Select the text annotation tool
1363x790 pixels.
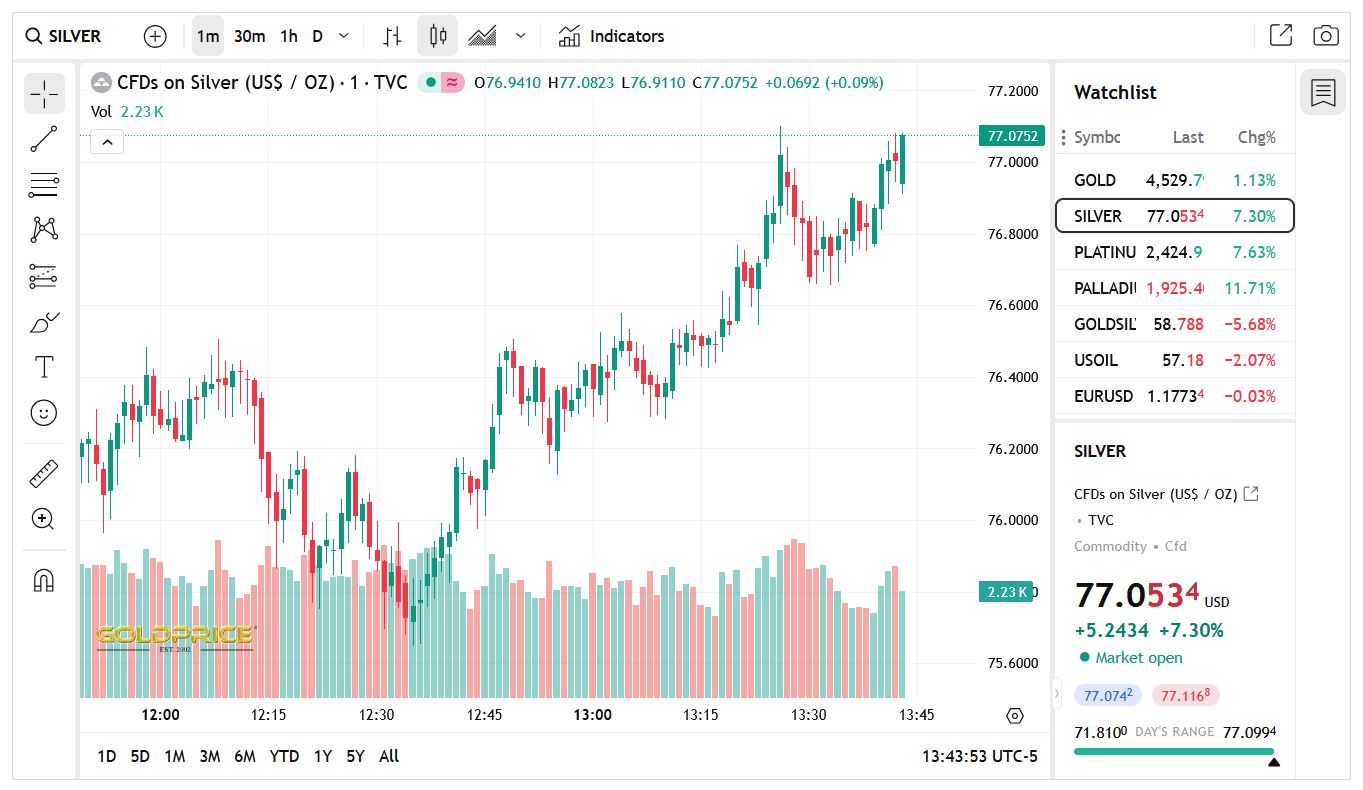click(44, 367)
